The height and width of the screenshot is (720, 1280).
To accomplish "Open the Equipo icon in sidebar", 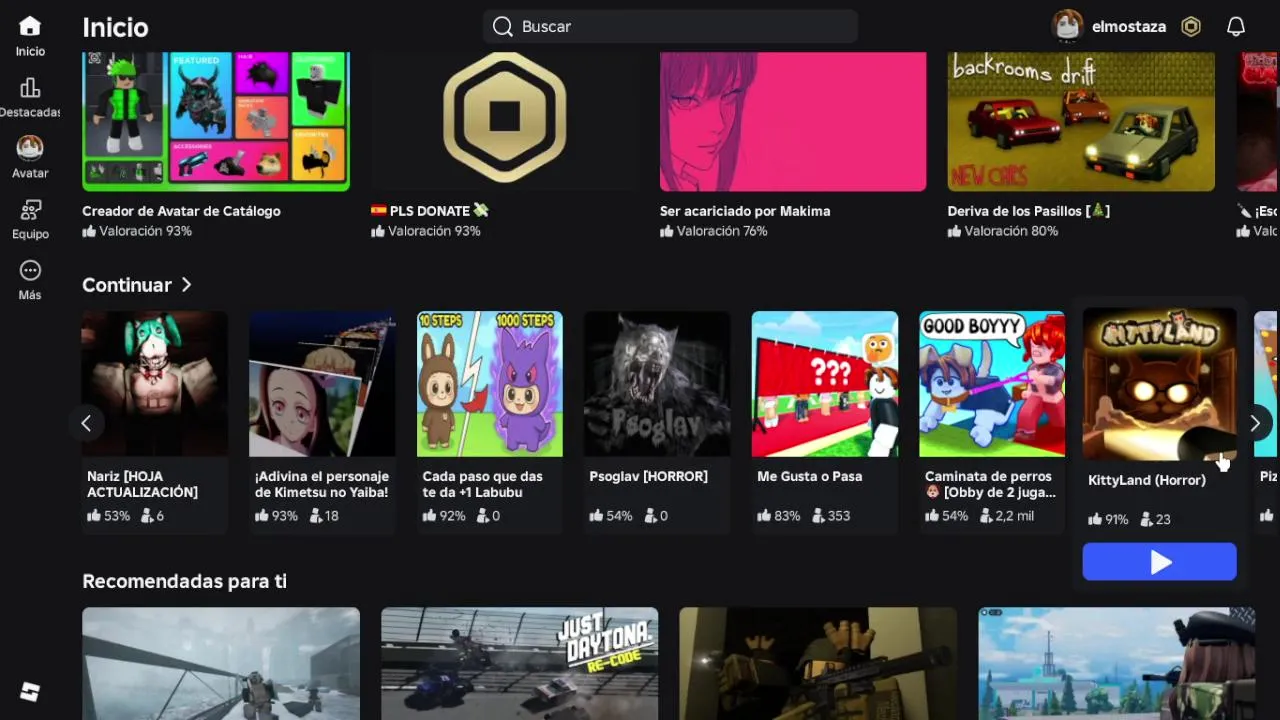I will click(30, 210).
